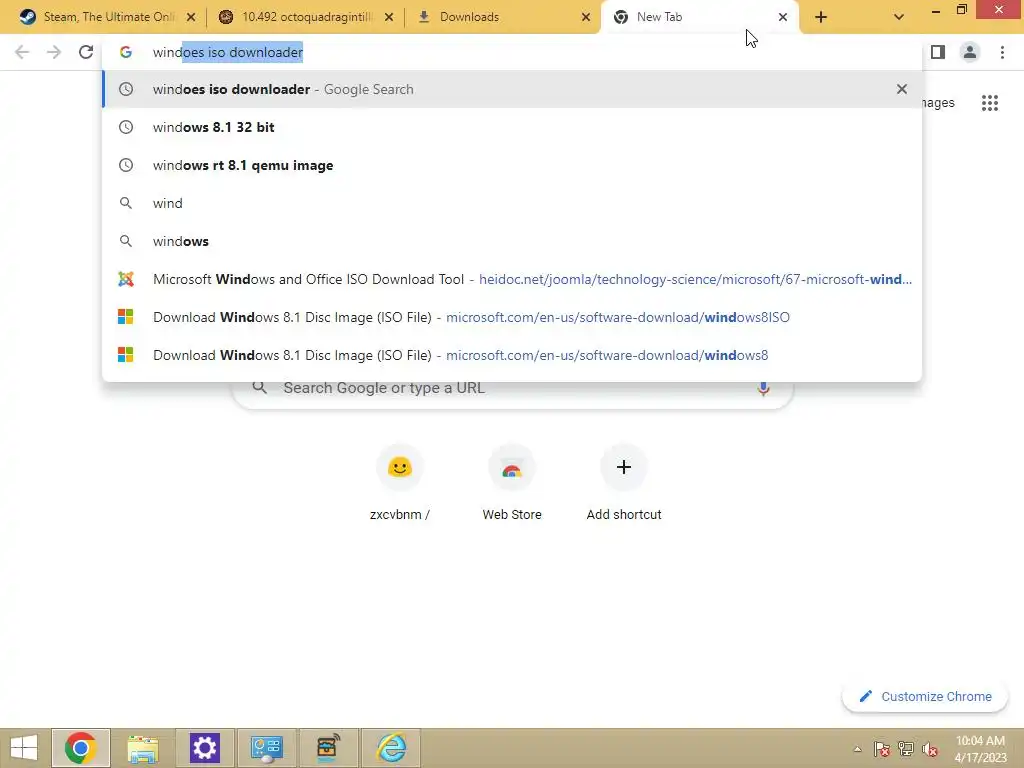Select the search suggestion windows
The width and height of the screenshot is (1024, 768).
click(512, 241)
